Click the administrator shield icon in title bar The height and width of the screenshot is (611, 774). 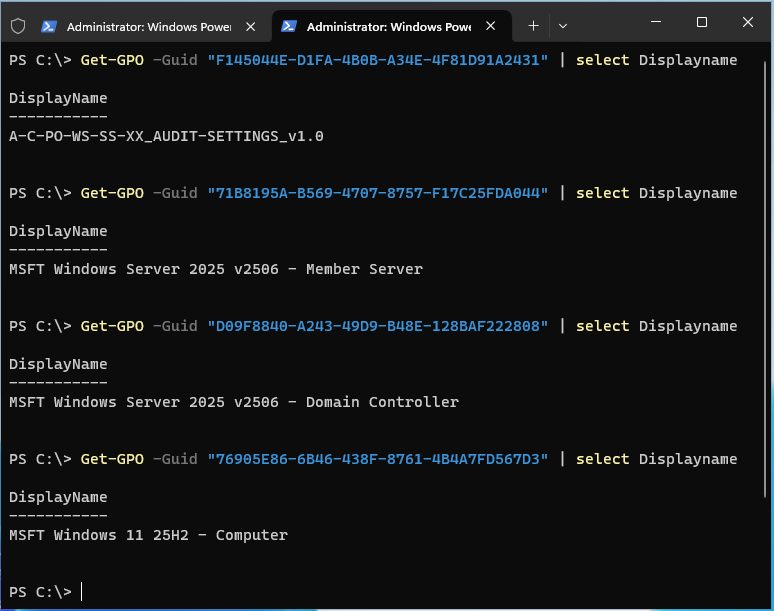18,26
